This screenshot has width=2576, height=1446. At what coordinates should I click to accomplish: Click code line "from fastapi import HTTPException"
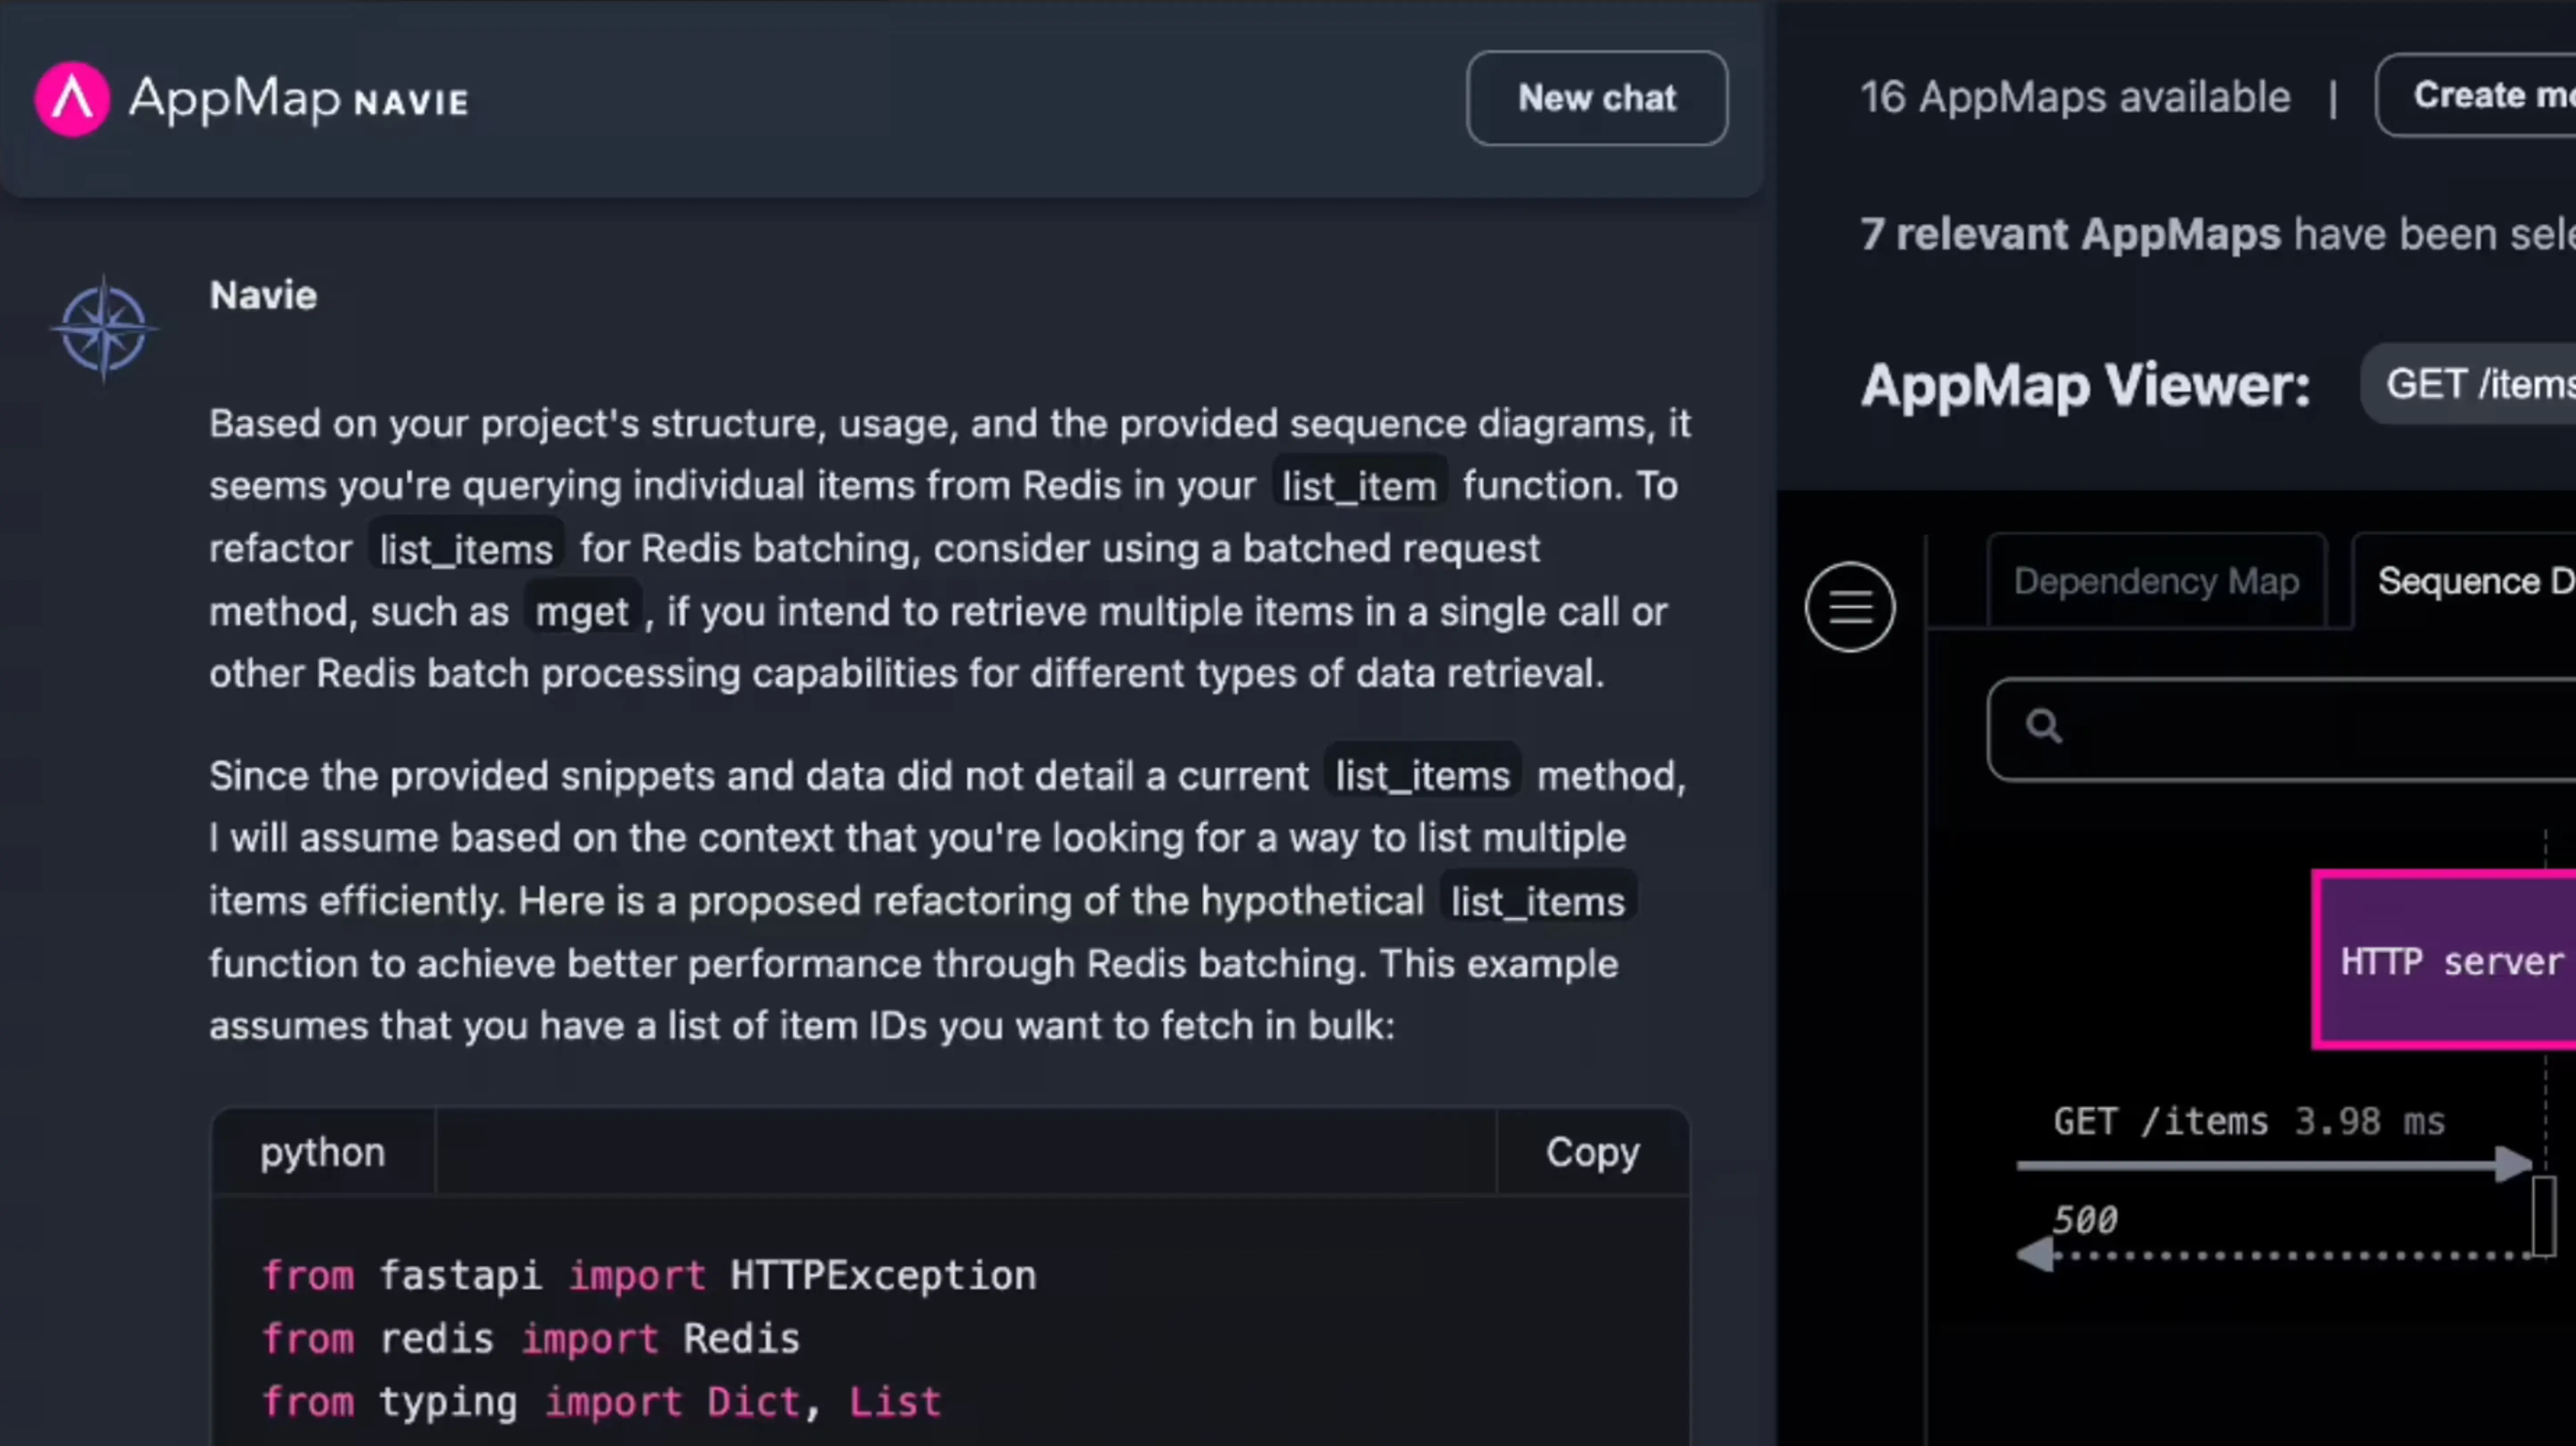point(649,1276)
